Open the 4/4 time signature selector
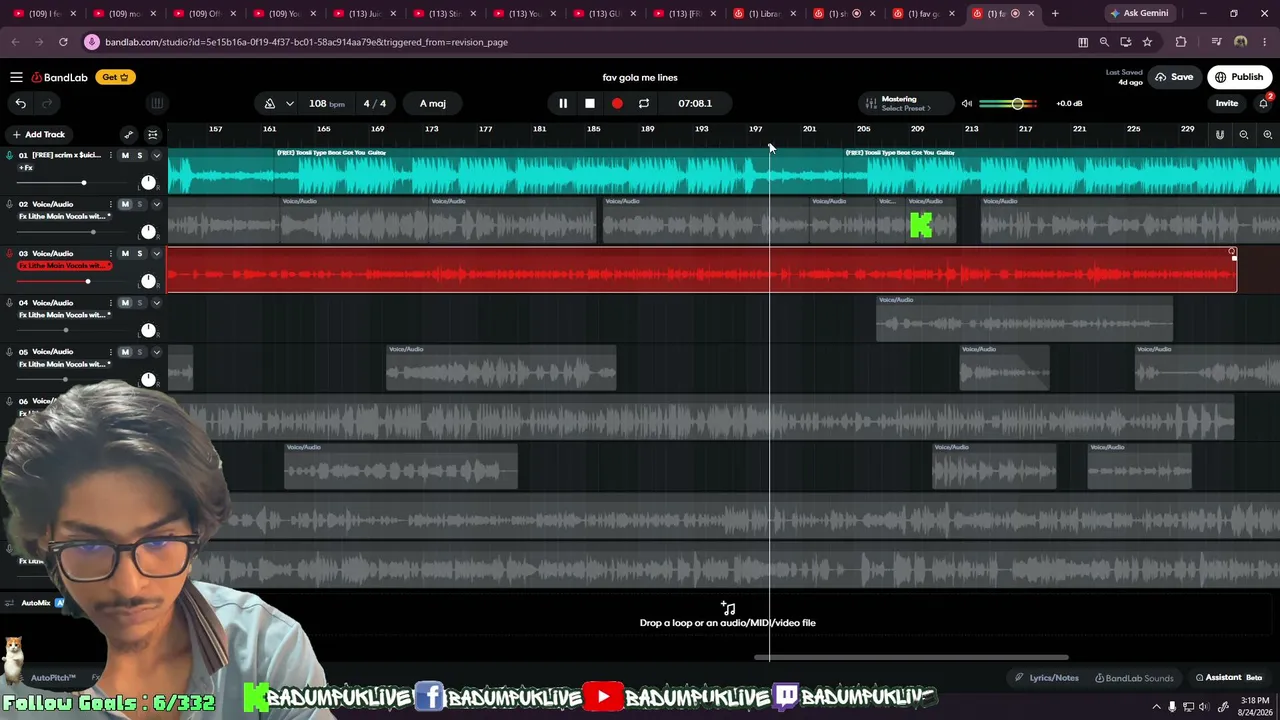Viewport: 1280px width, 720px height. [x=375, y=103]
